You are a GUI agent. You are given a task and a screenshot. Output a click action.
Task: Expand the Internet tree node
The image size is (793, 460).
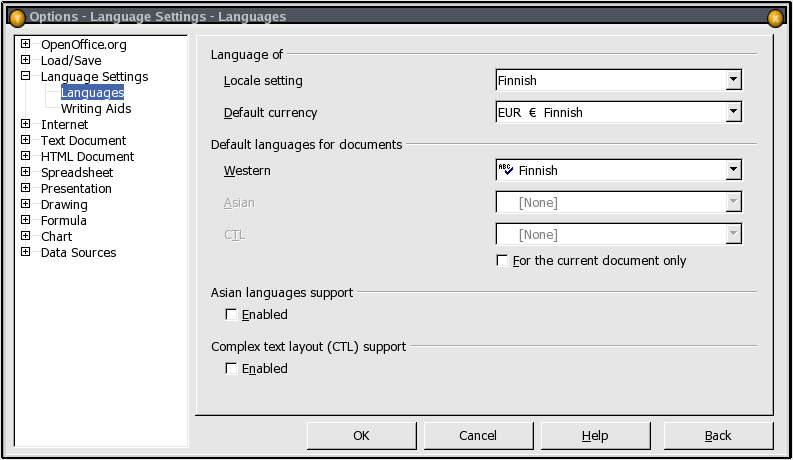tap(25, 124)
